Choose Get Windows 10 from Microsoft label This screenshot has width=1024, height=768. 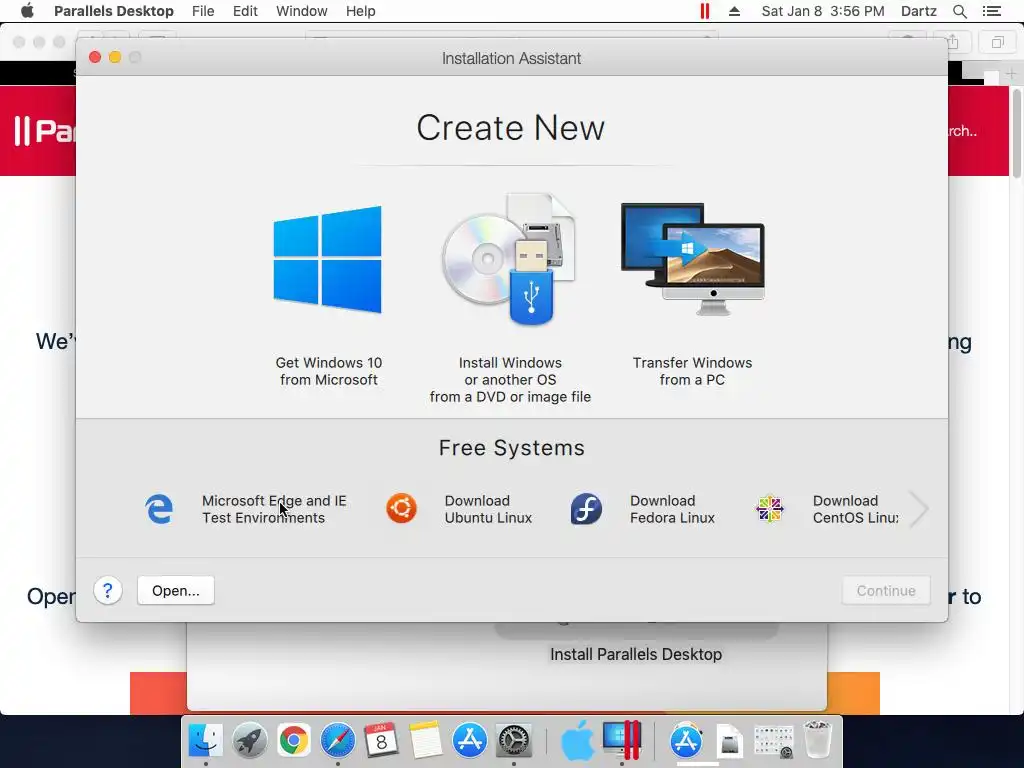pyautogui.click(x=328, y=371)
